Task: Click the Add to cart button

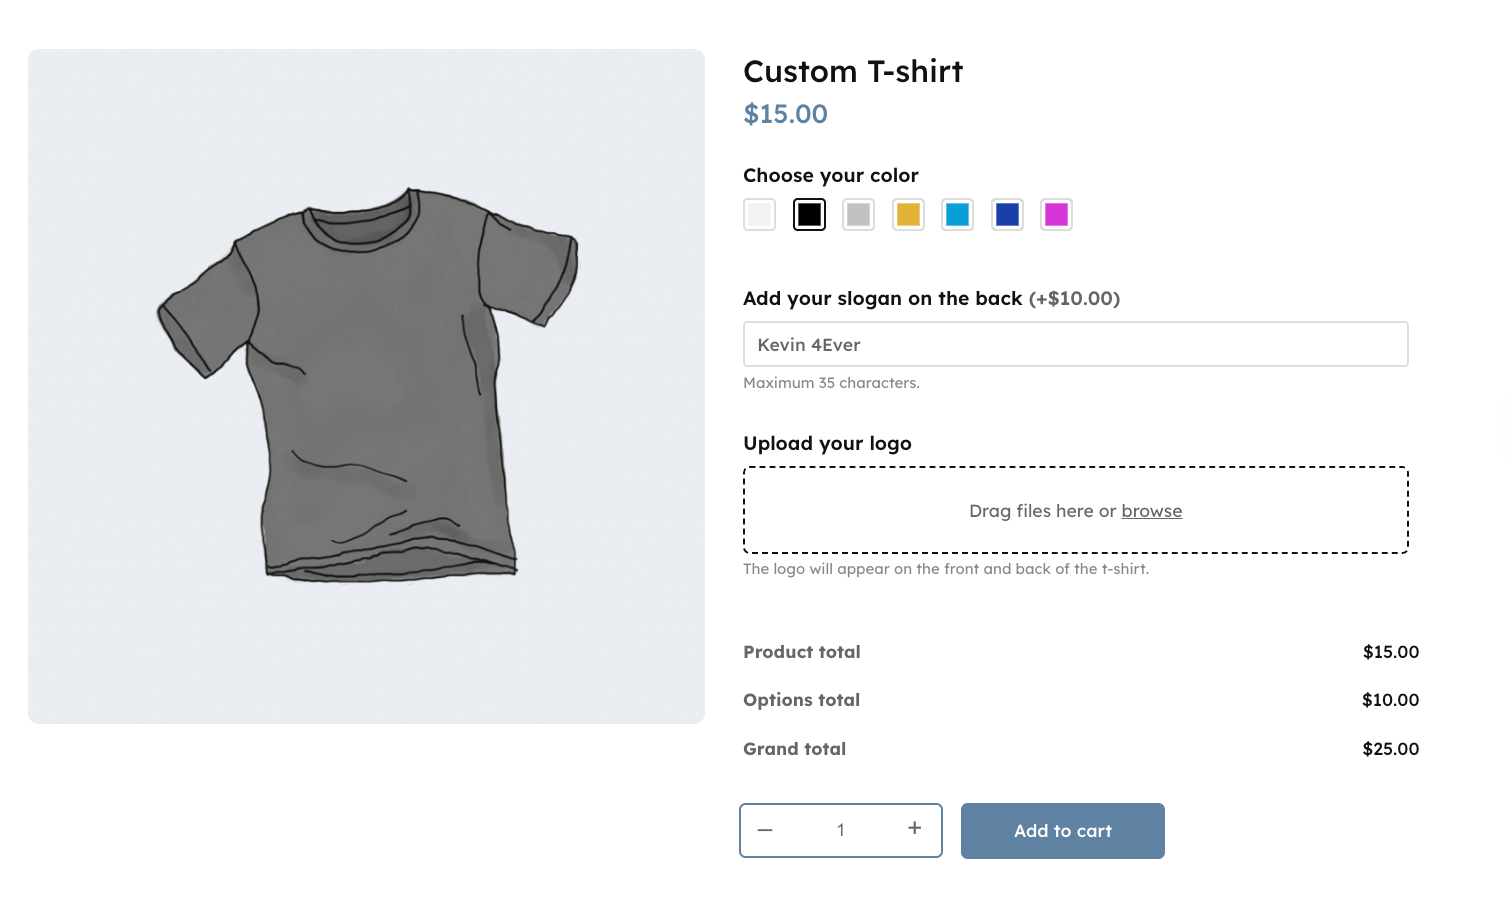Action: point(1062,830)
